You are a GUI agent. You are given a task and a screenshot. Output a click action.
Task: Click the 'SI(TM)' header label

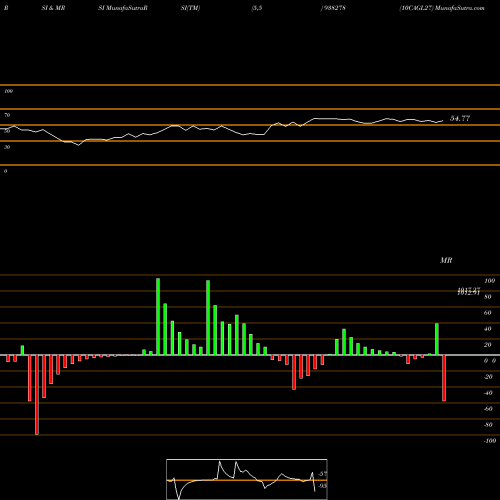(x=190, y=8)
